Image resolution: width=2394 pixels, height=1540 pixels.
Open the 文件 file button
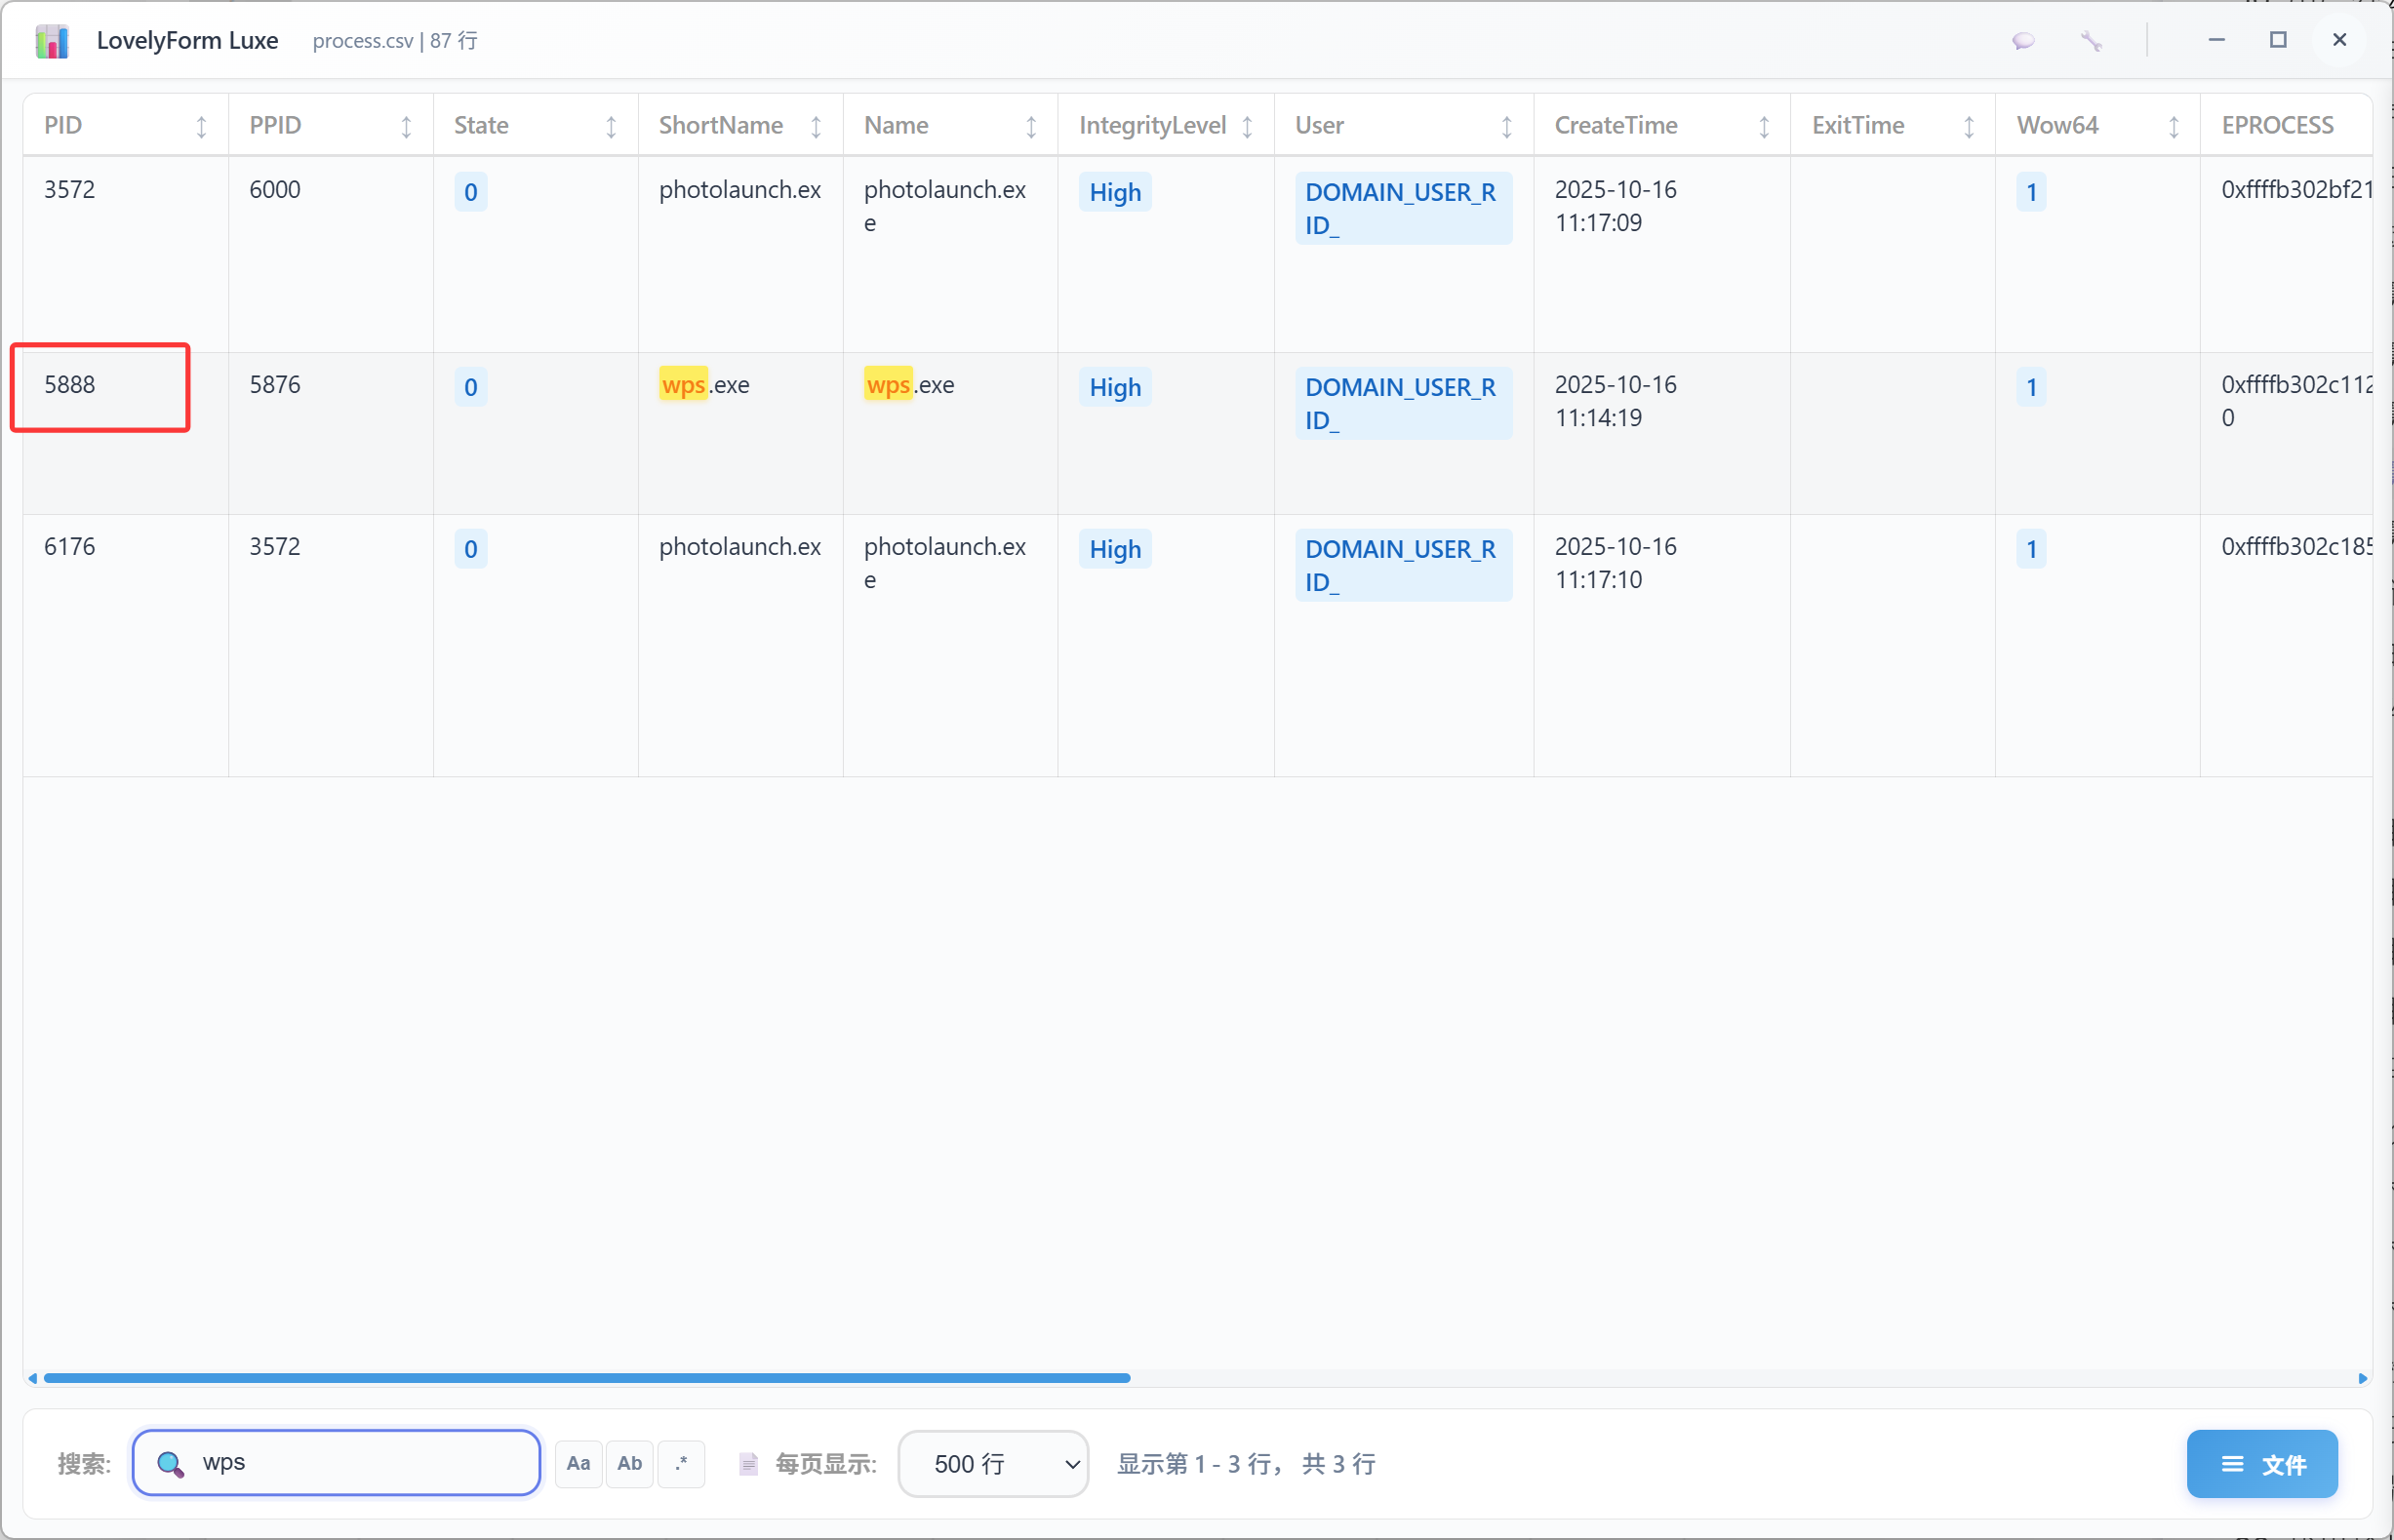2262,1464
